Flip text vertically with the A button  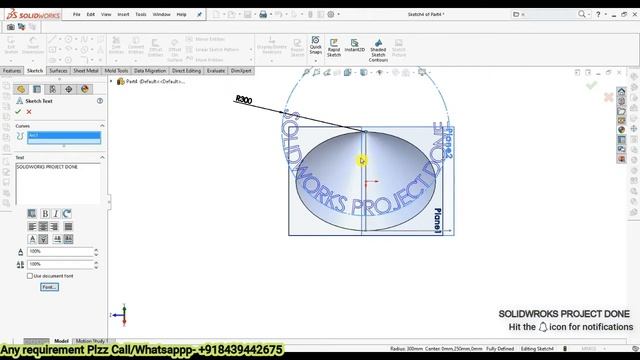tap(32, 239)
